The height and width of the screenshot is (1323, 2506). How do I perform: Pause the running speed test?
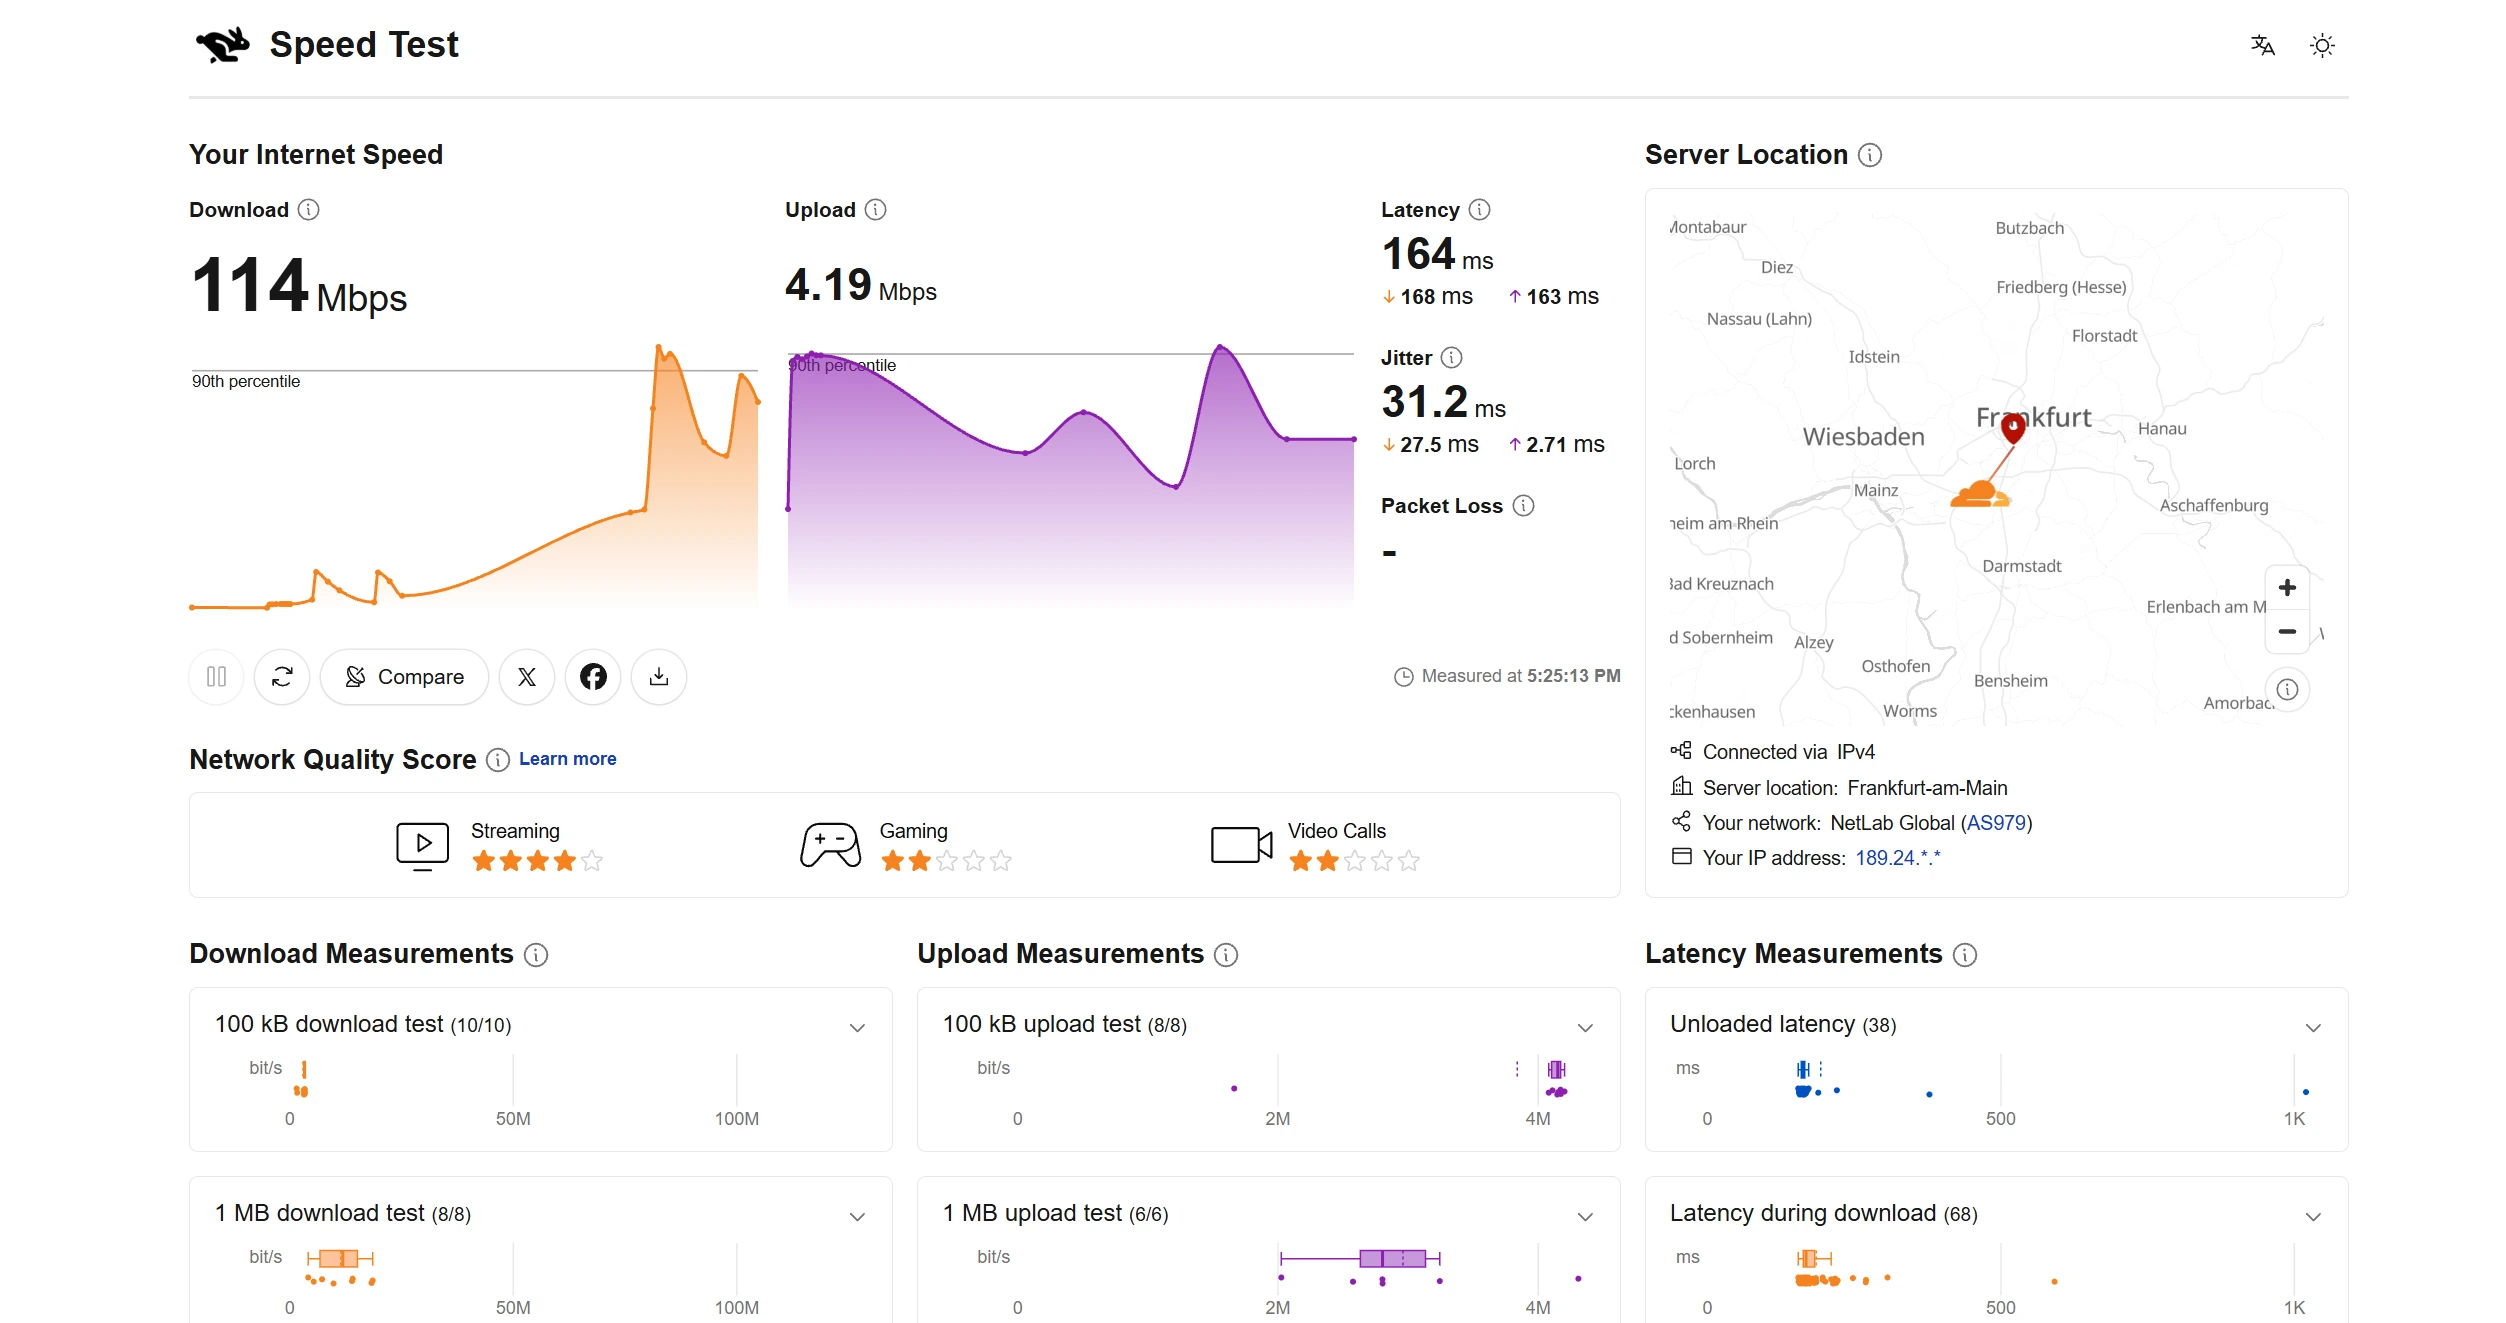(x=216, y=677)
